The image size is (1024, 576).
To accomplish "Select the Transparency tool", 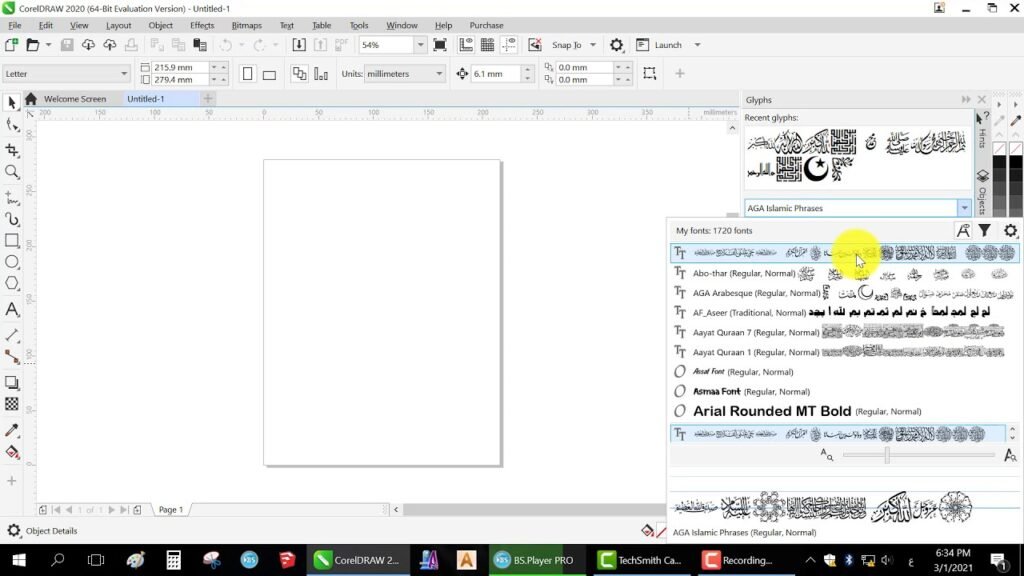I will point(12,404).
